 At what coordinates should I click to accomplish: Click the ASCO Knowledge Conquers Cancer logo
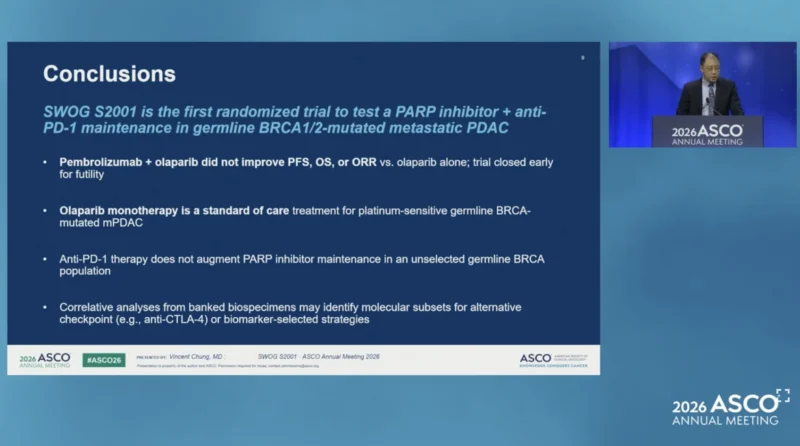pyautogui.click(x=554, y=360)
